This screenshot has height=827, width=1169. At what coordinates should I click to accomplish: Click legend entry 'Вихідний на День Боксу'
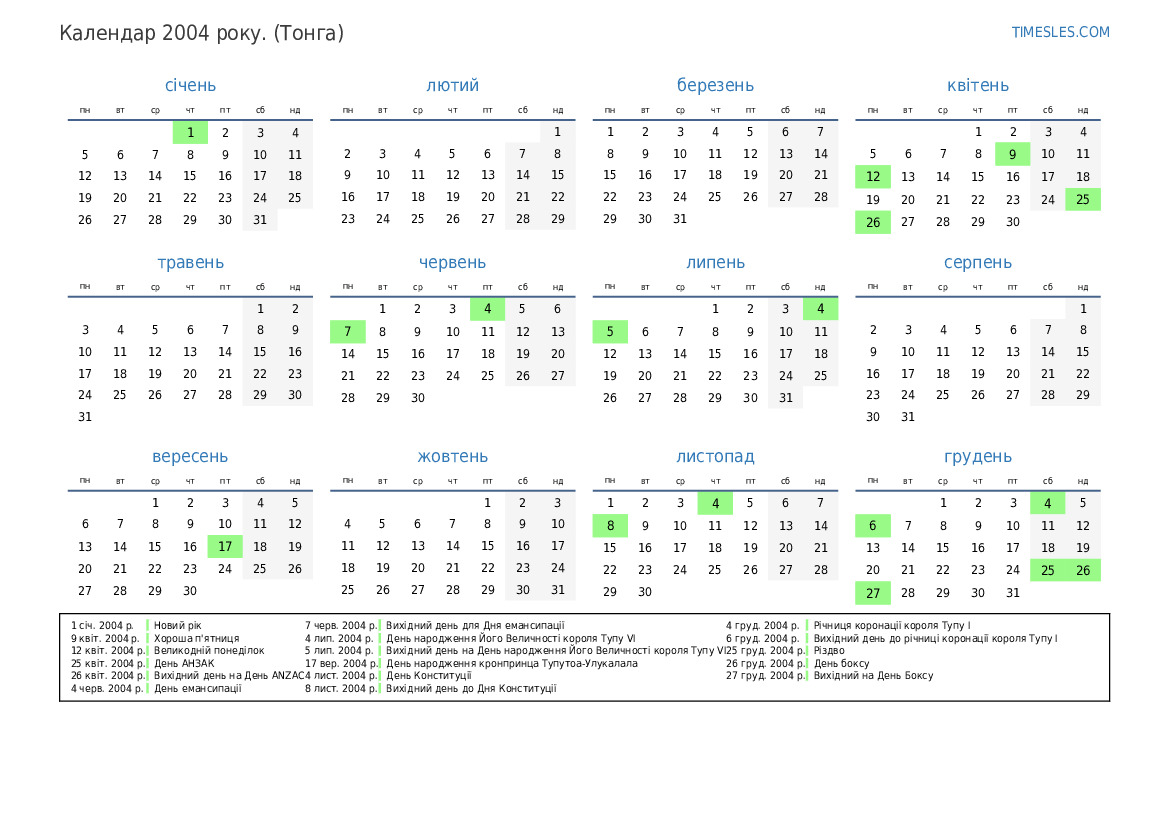873,676
